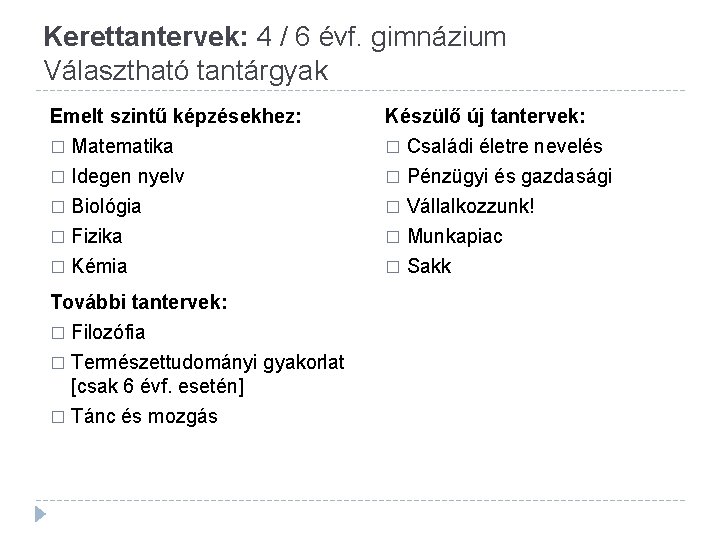Check the Matematika checkbox
Viewport: 720px width, 540px height.
pyautogui.click(x=58, y=147)
